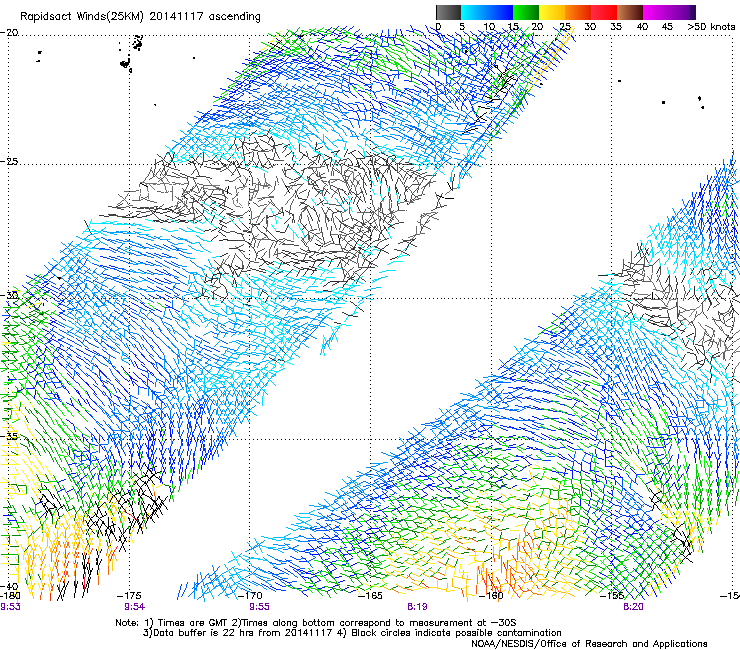
Task: Click the purple pass time '9:53'
Action: [10, 607]
